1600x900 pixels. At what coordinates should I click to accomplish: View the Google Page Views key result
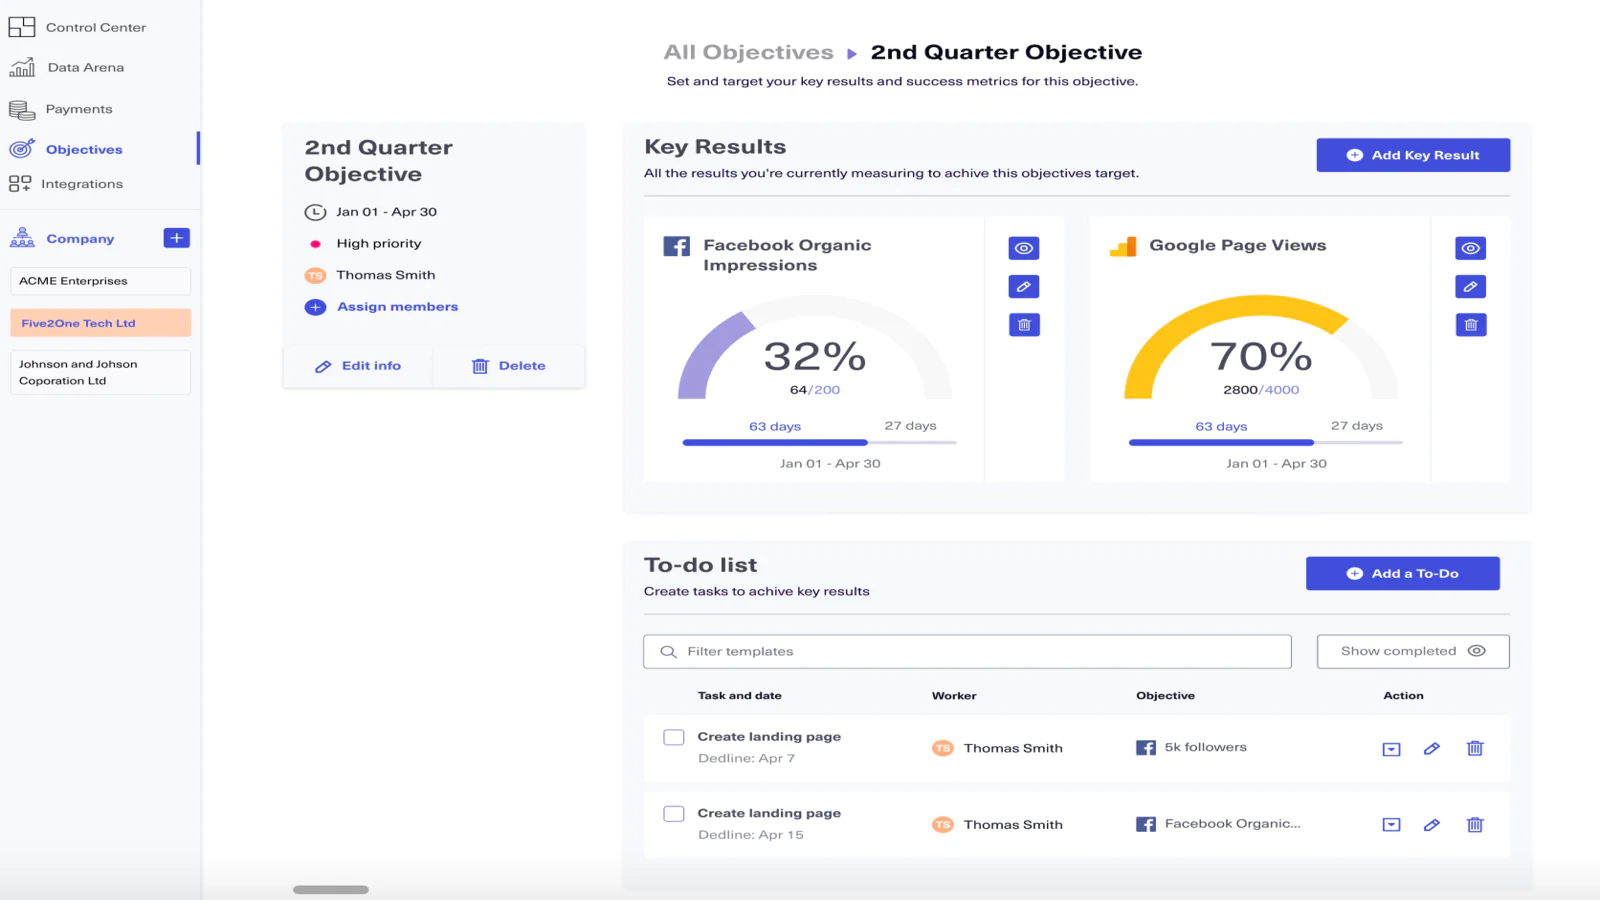[1471, 248]
